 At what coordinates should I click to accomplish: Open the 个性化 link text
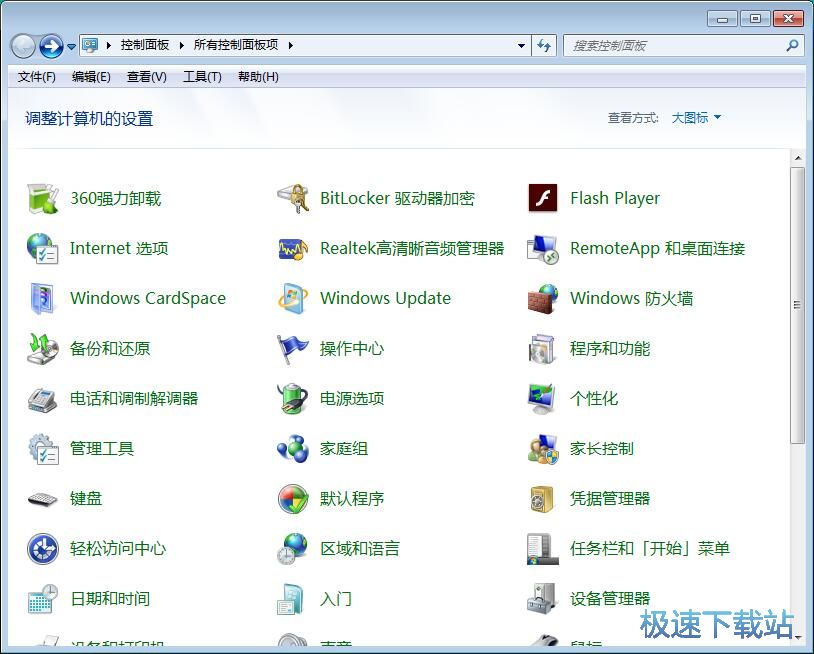[x=594, y=399]
